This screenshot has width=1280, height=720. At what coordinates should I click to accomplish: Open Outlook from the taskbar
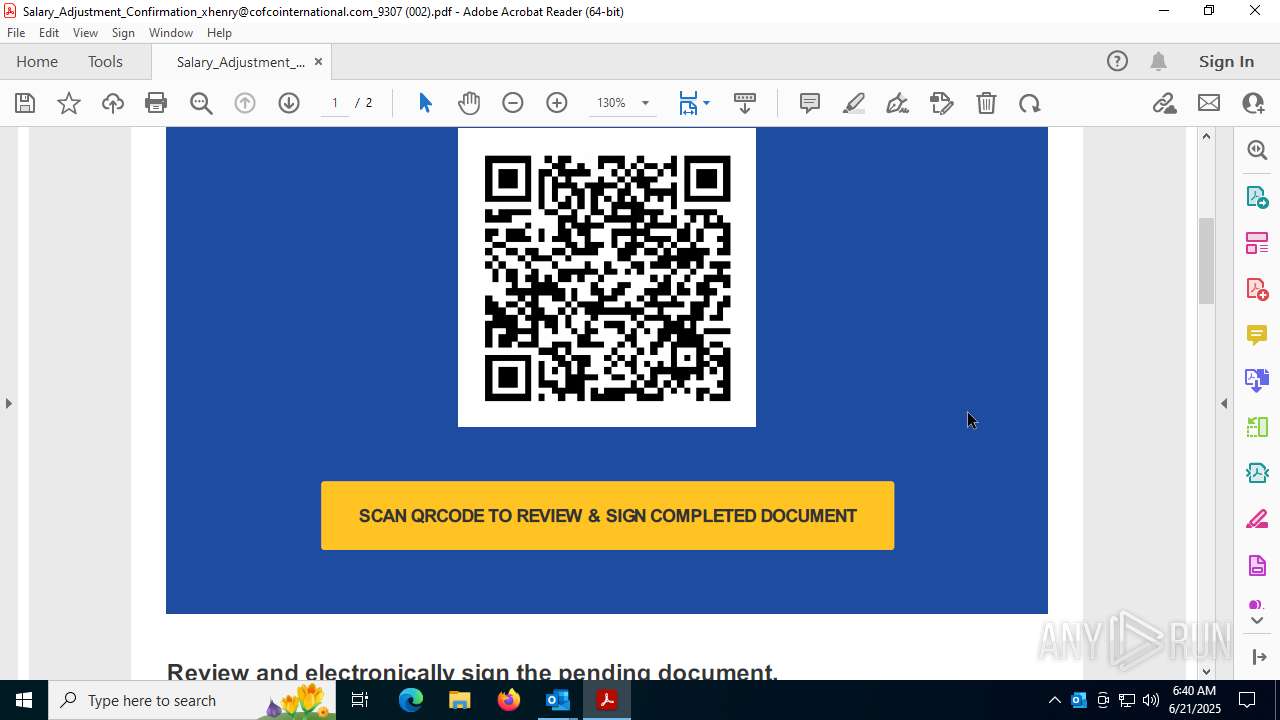click(x=558, y=700)
